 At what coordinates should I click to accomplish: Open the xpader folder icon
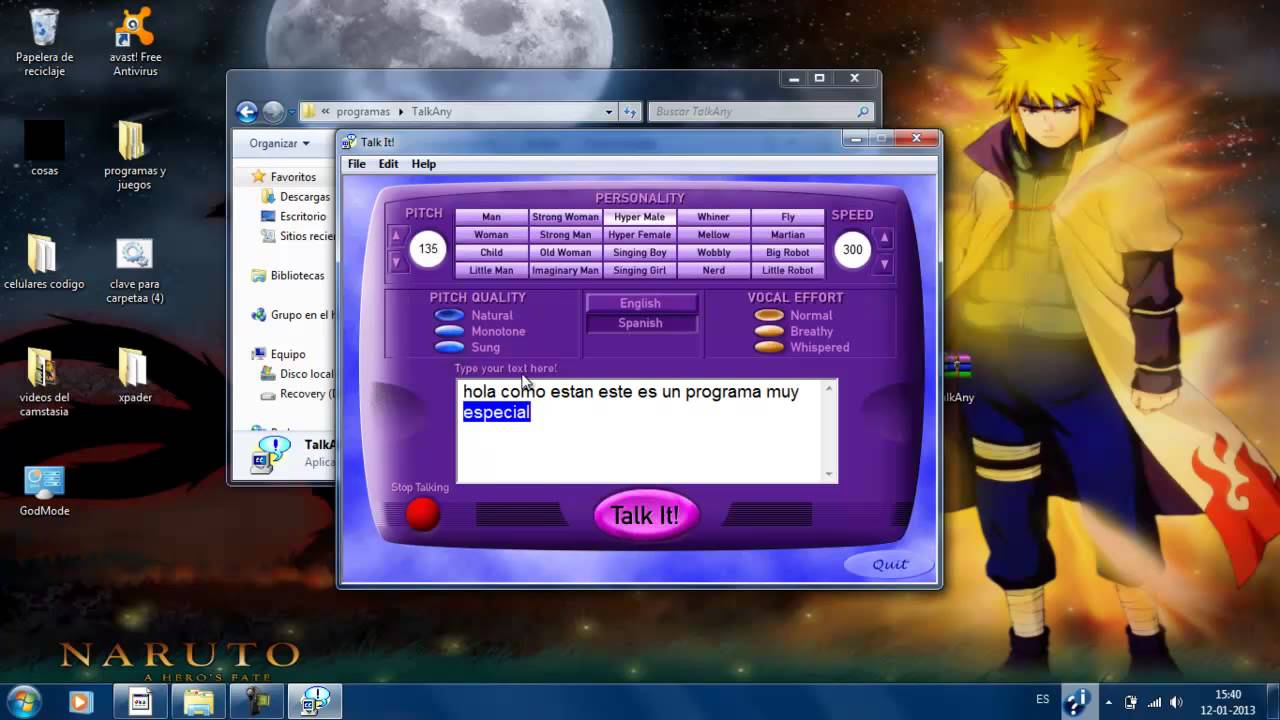coord(135,376)
